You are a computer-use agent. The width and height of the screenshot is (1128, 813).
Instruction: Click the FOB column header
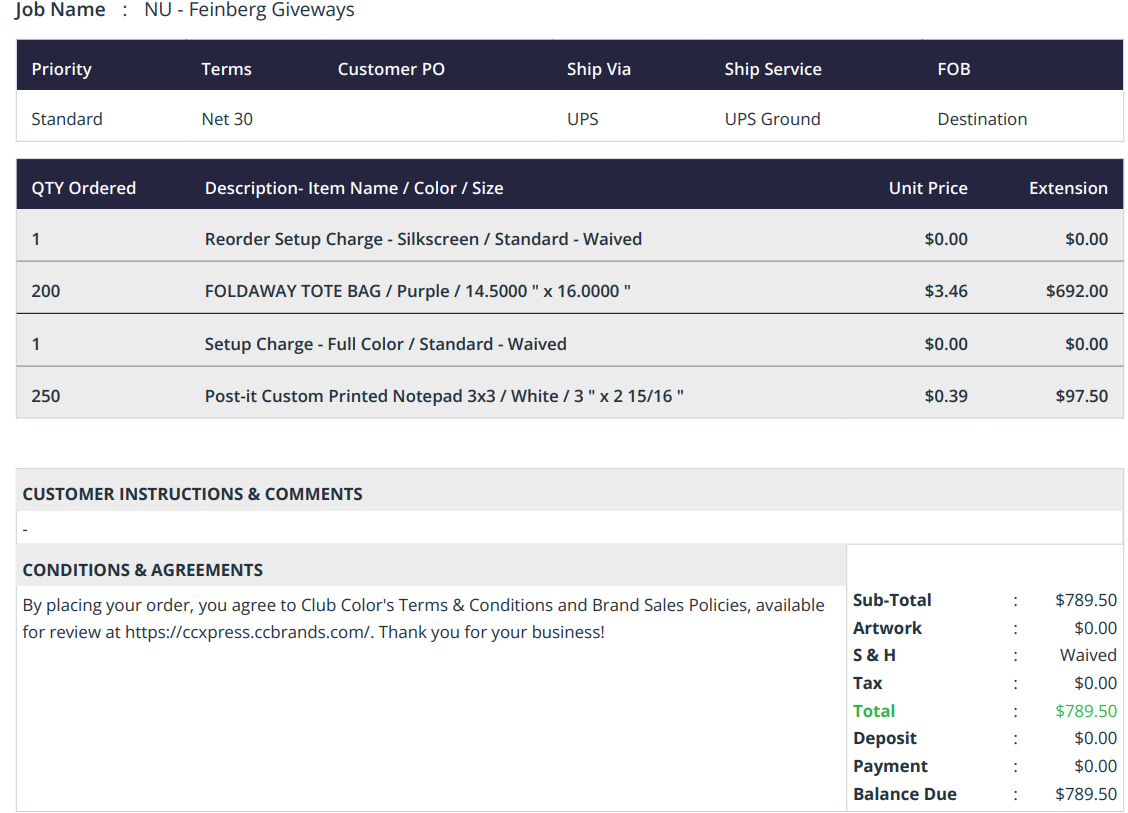click(x=953, y=69)
